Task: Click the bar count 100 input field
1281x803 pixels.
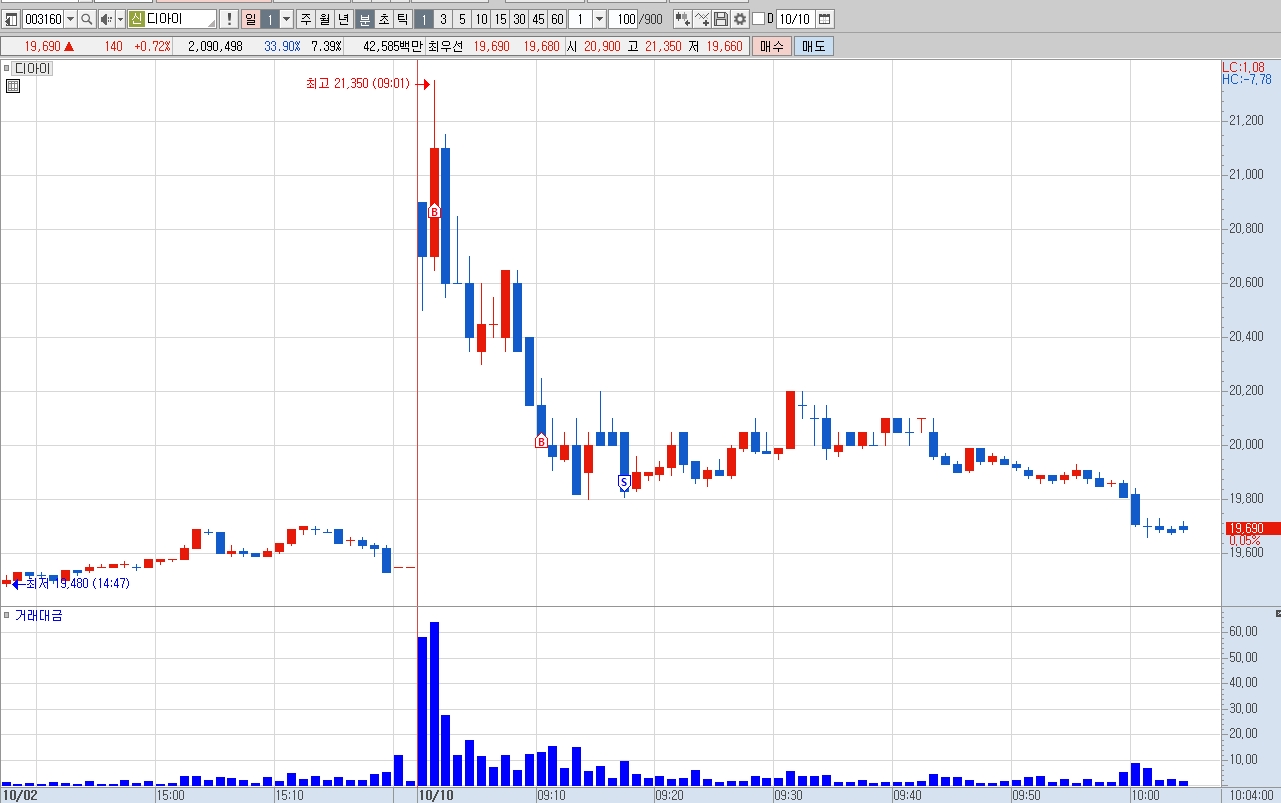Action: (623, 19)
